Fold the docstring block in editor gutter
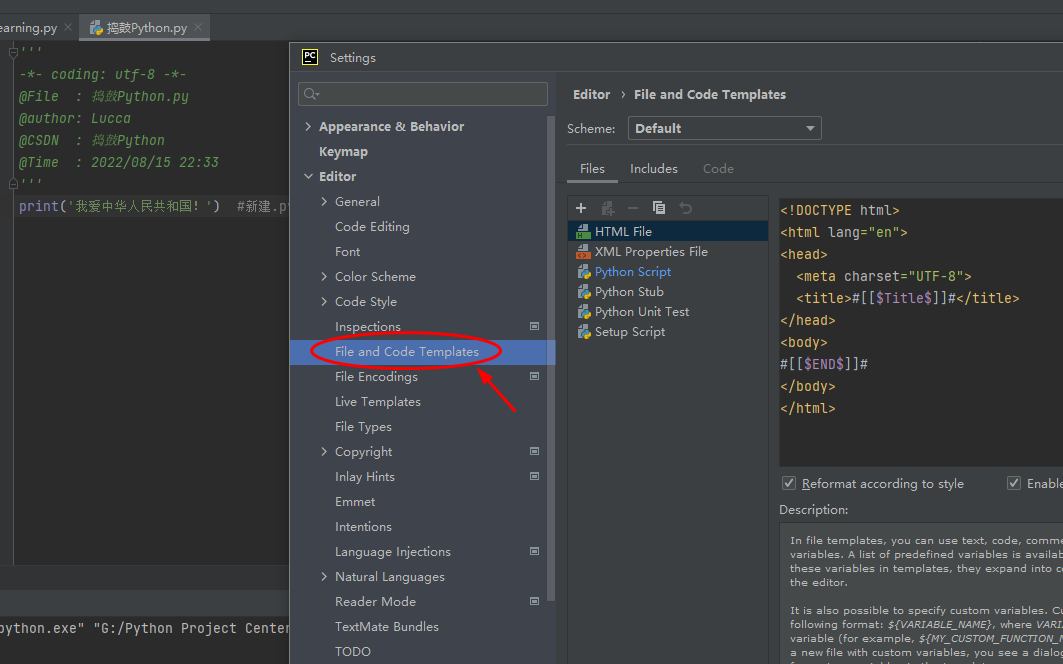The height and width of the screenshot is (664, 1063). (x=13, y=52)
